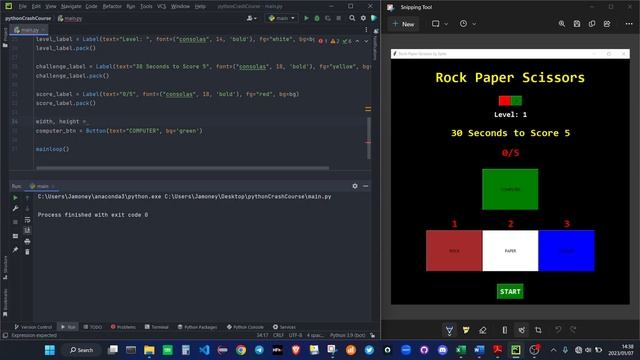Open the VCS menu in PyCharm

(162, 7)
